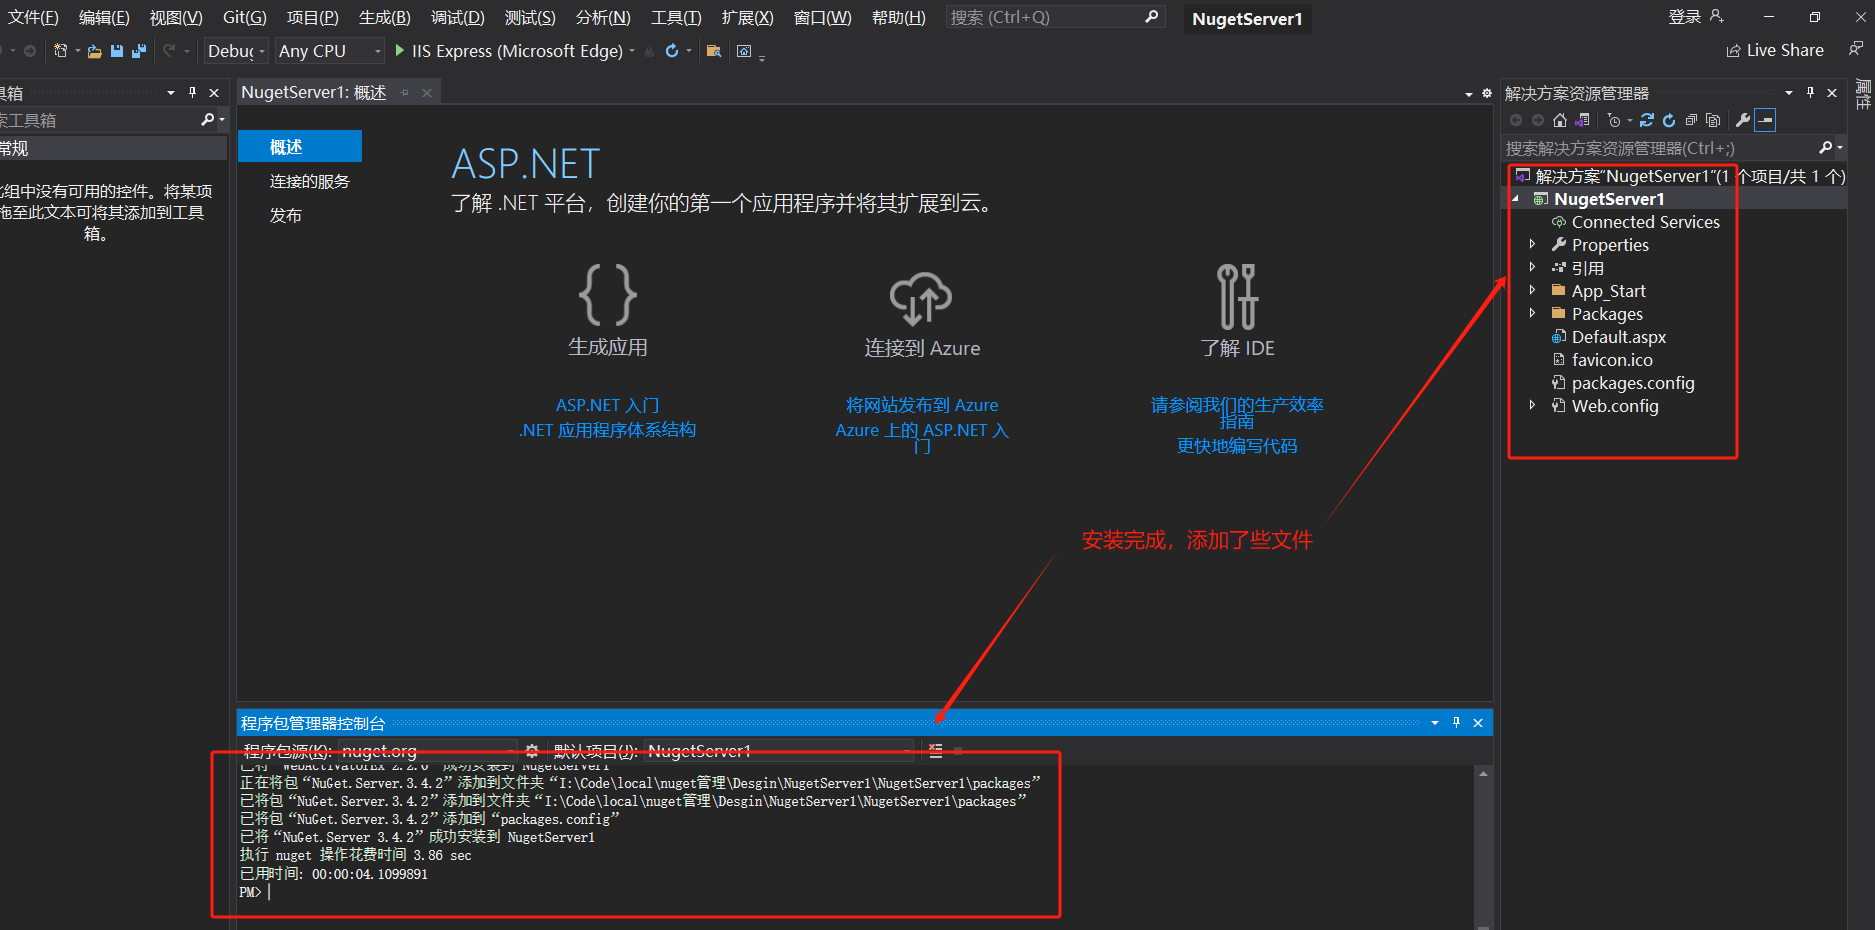1875x930 pixels.
Task: Switch to the NugetServer1: 概述 tab
Action: [x=310, y=91]
